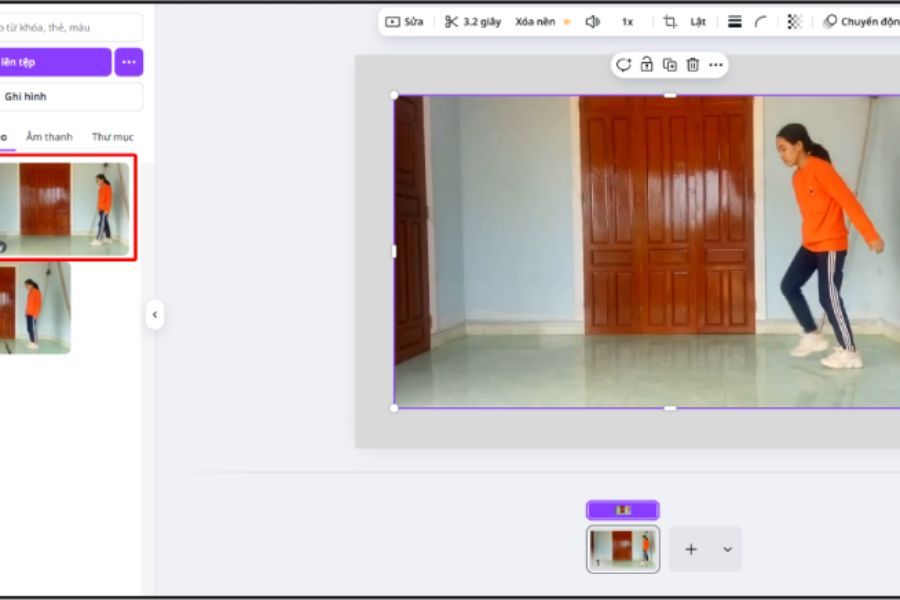Open the line weight border style icon

pos(735,21)
